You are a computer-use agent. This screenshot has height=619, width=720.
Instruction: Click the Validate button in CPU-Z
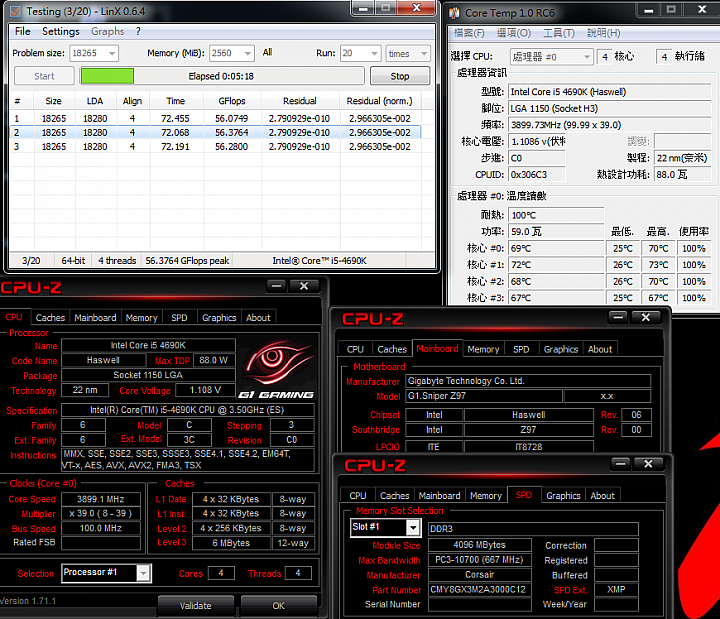coord(196,605)
